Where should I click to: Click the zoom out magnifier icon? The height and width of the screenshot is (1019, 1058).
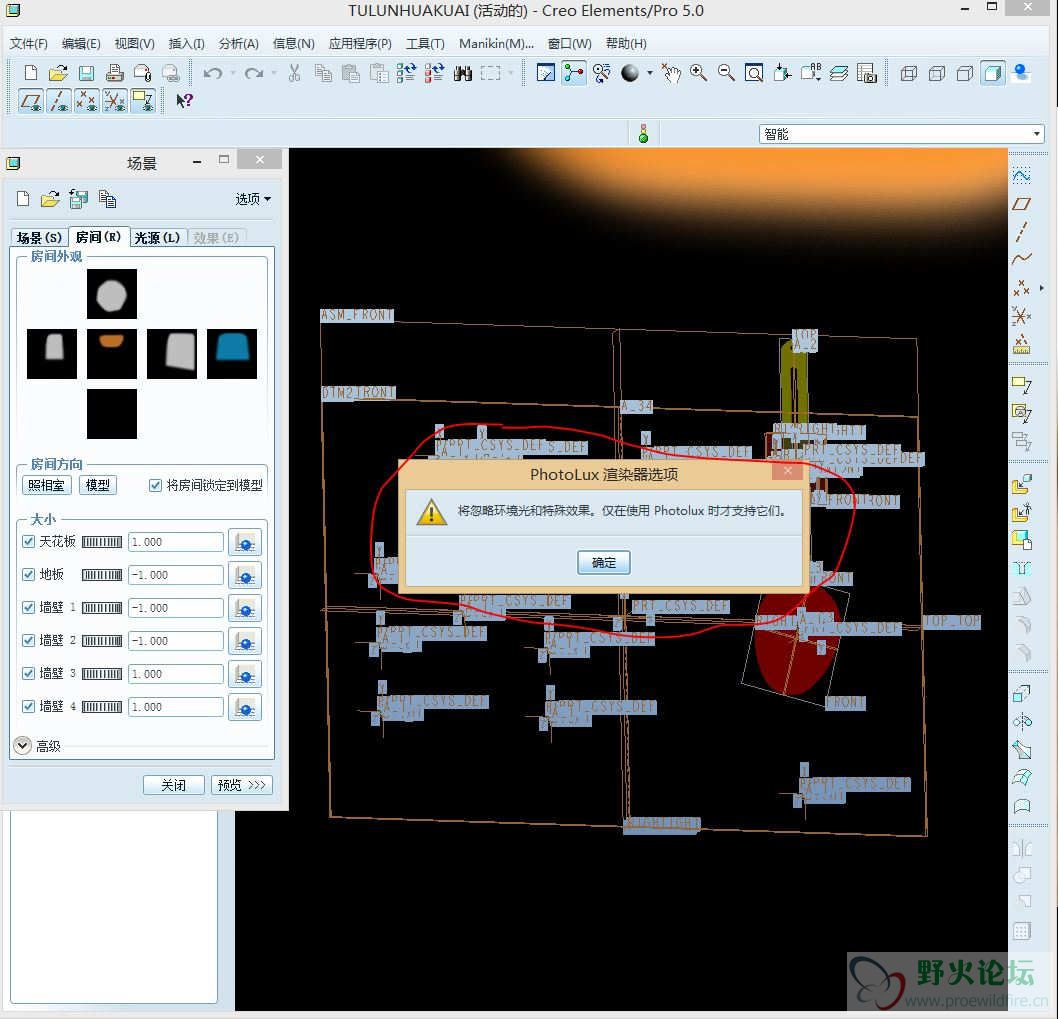click(x=726, y=73)
